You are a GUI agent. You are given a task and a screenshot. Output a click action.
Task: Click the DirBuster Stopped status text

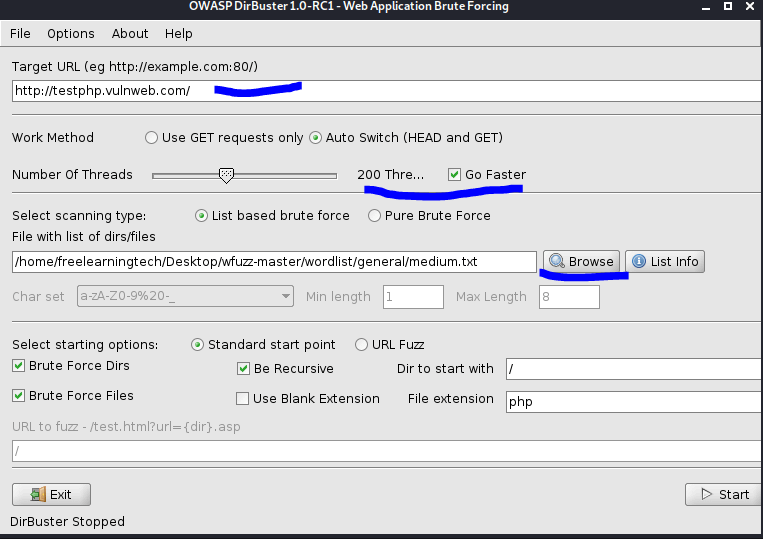[x=68, y=521]
